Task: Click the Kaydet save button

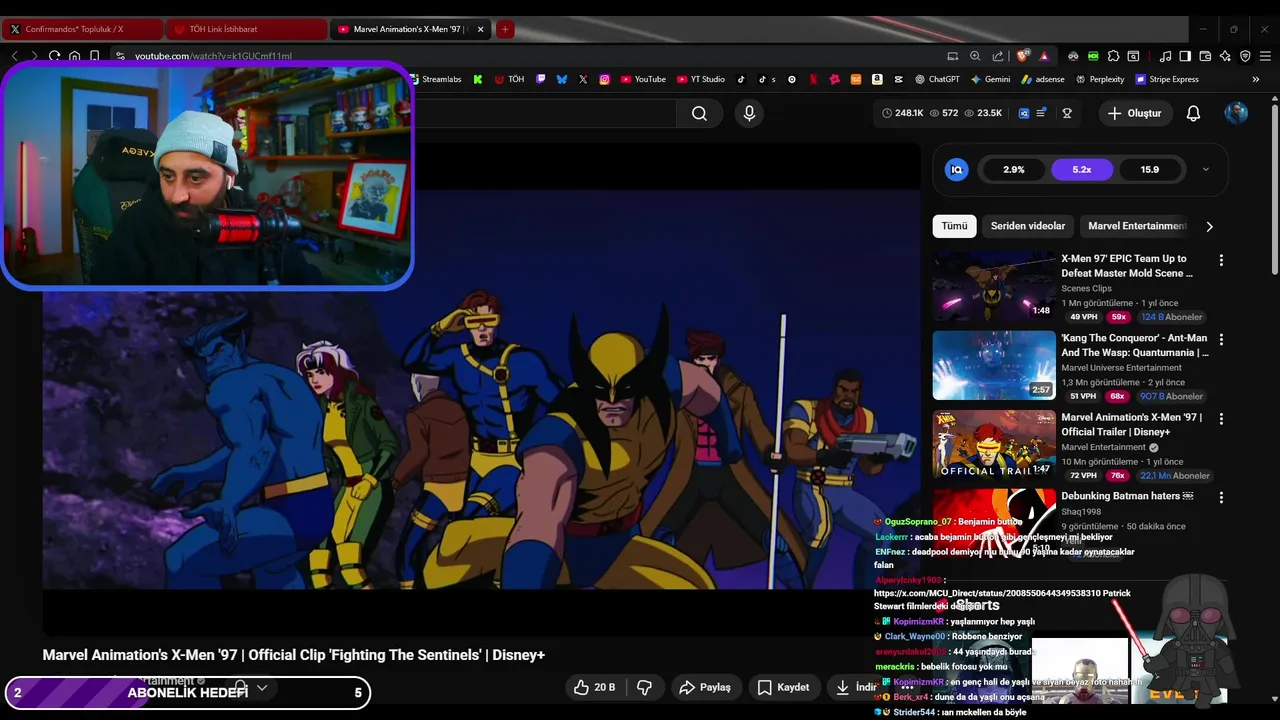Action: pyautogui.click(x=783, y=687)
